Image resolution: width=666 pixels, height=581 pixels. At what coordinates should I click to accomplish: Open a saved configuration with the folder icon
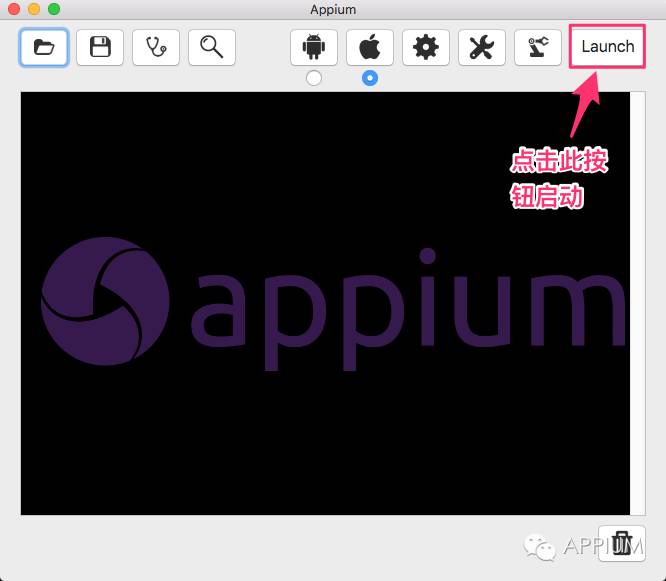click(x=44, y=47)
